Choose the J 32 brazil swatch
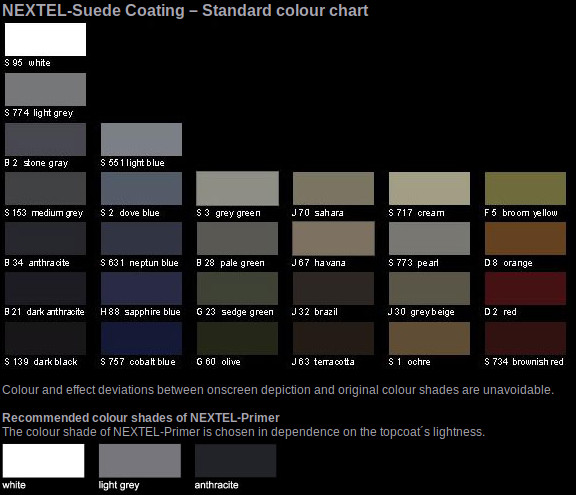Viewport: 576px width, 495px height. coord(333,288)
